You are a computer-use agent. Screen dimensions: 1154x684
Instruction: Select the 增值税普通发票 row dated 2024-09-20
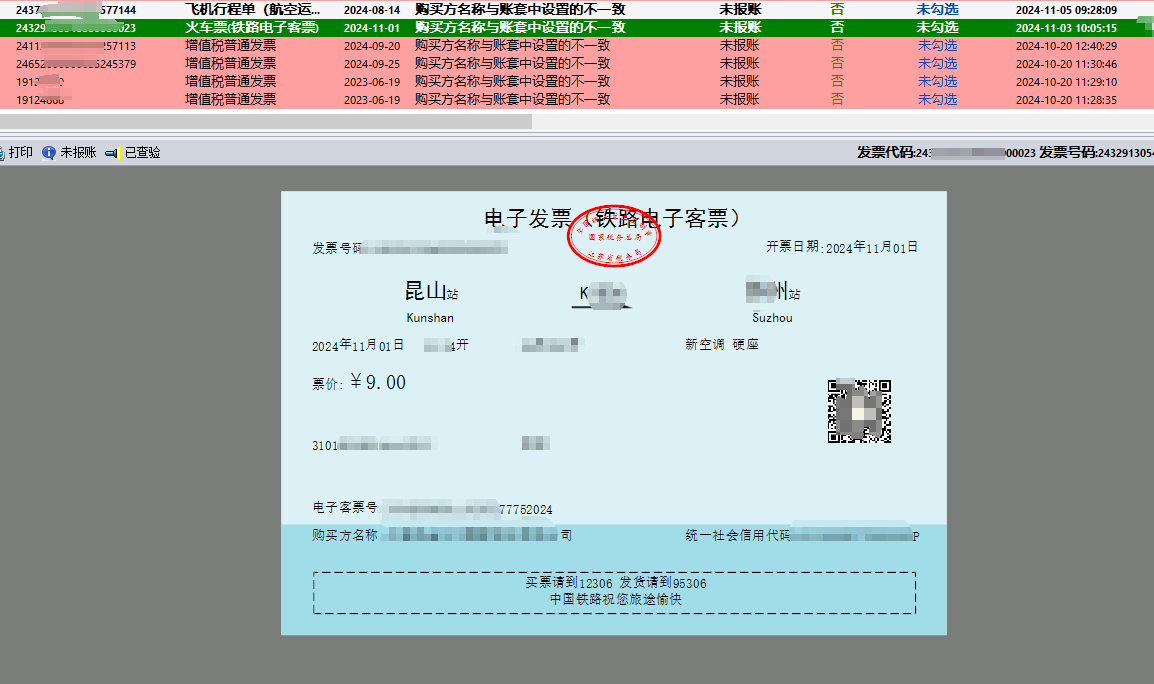(577, 46)
